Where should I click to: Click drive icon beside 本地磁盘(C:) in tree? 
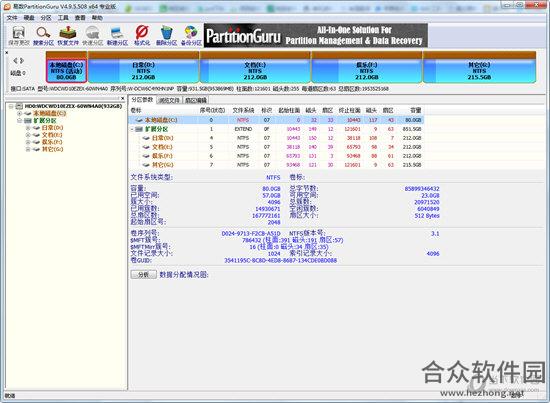point(28,113)
